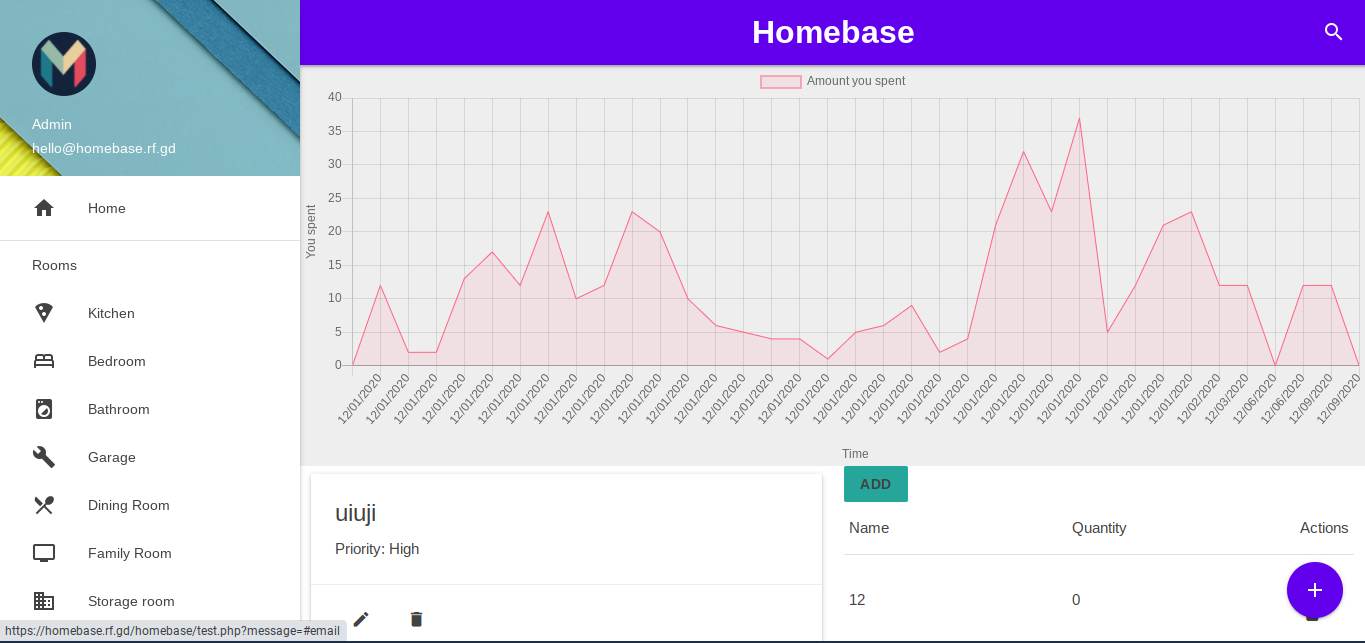
Task: Select the Storage room building icon
Action: click(x=44, y=601)
